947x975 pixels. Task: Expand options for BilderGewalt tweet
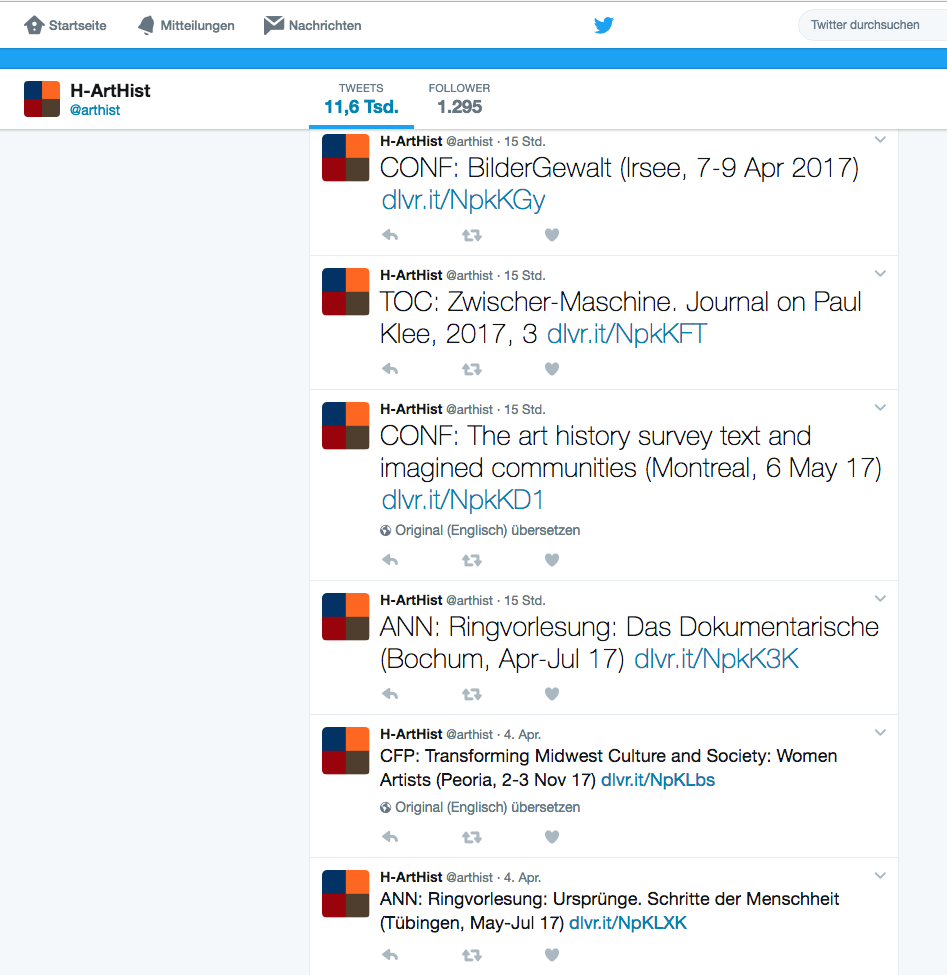coord(880,140)
